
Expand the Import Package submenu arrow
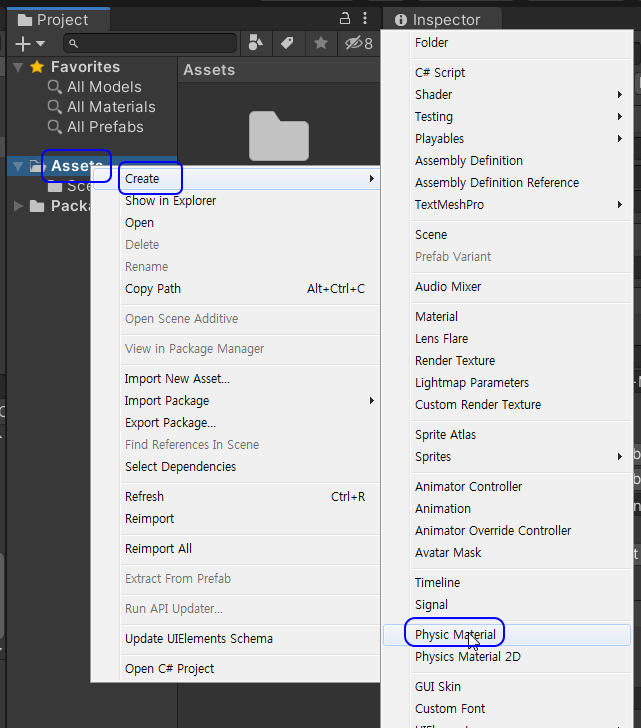tap(371, 400)
